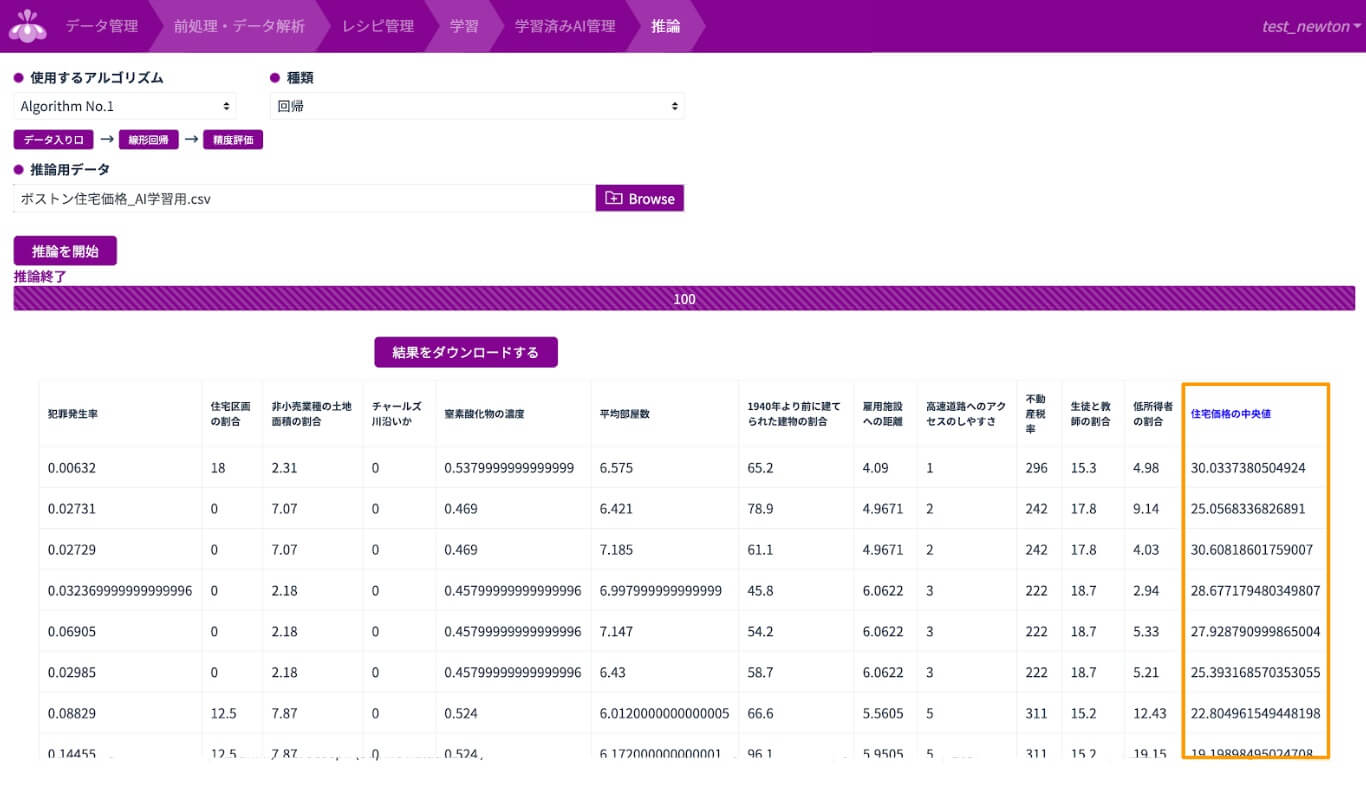Switch to the レシピ管理 tab
Viewport: 1366px width, 806px height.
tap(377, 26)
